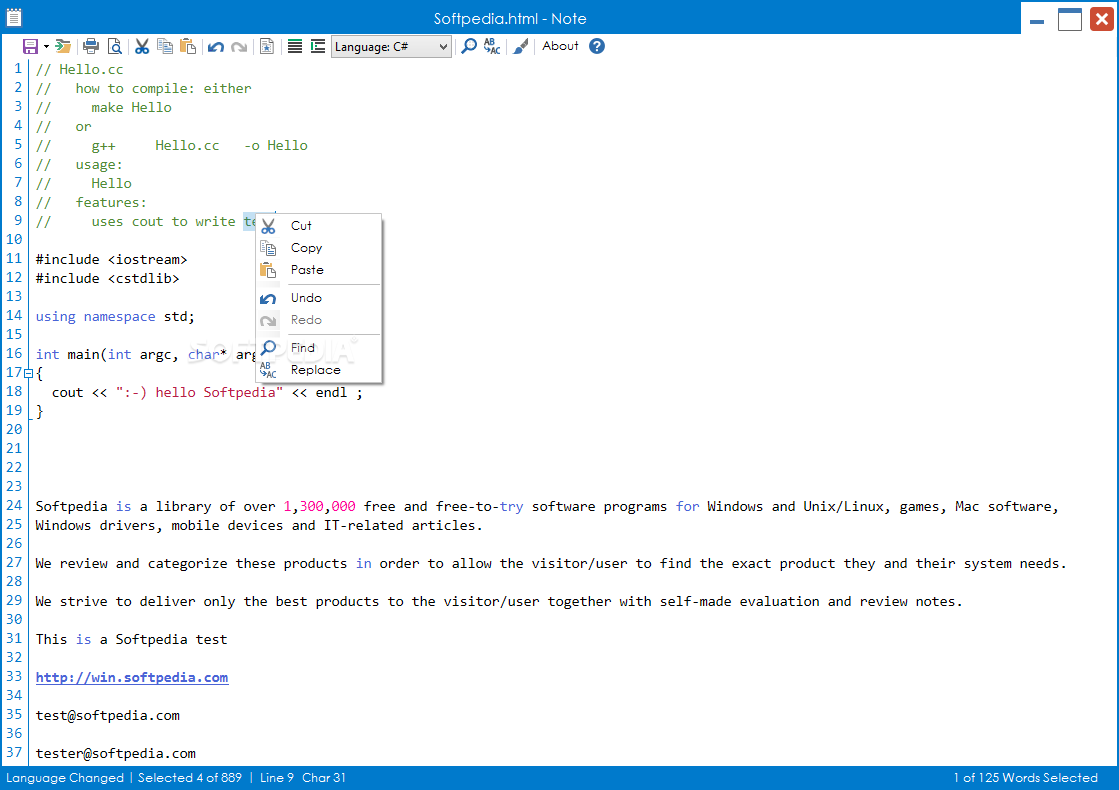Click the Paste clipboard icon in the toolbar
The height and width of the screenshot is (790, 1119).
click(x=188, y=46)
